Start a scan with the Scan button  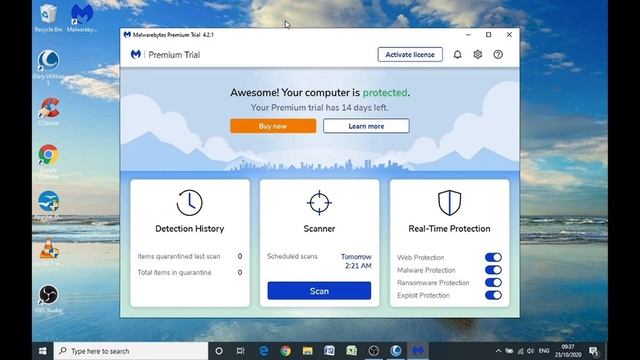pos(319,291)
